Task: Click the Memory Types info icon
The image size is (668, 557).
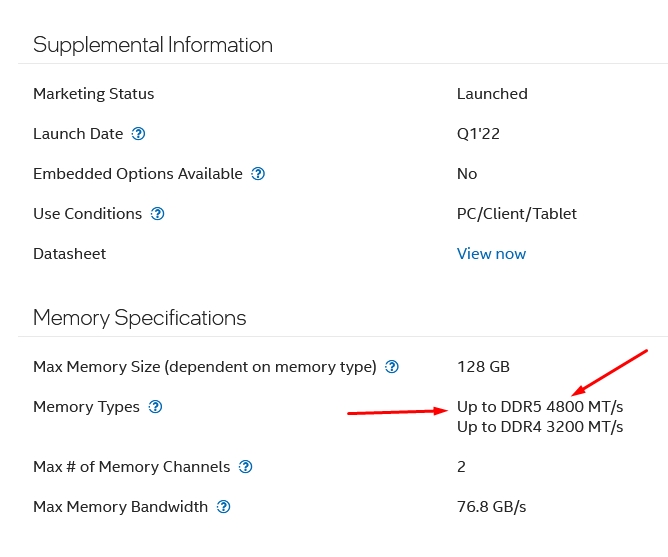Action: [x=155, y=407]
